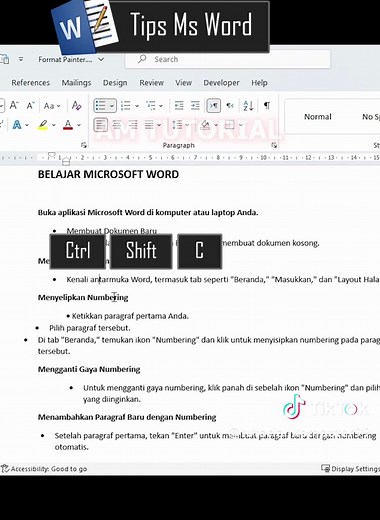The width and height of the screenshot is (380, 520).
Task: Open the Font Color picker arrow
Action: click(79, 125)
